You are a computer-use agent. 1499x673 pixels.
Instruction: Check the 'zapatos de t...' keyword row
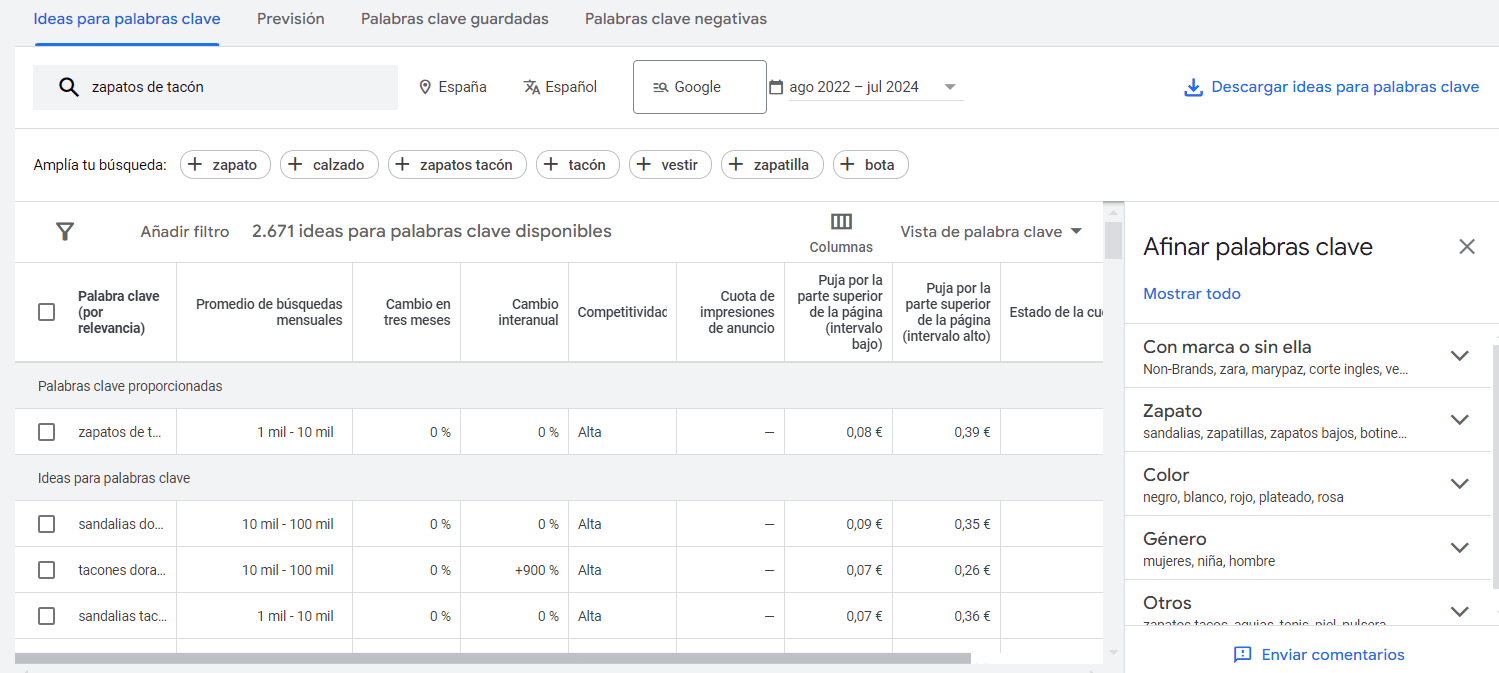click(x=46, y=432)
